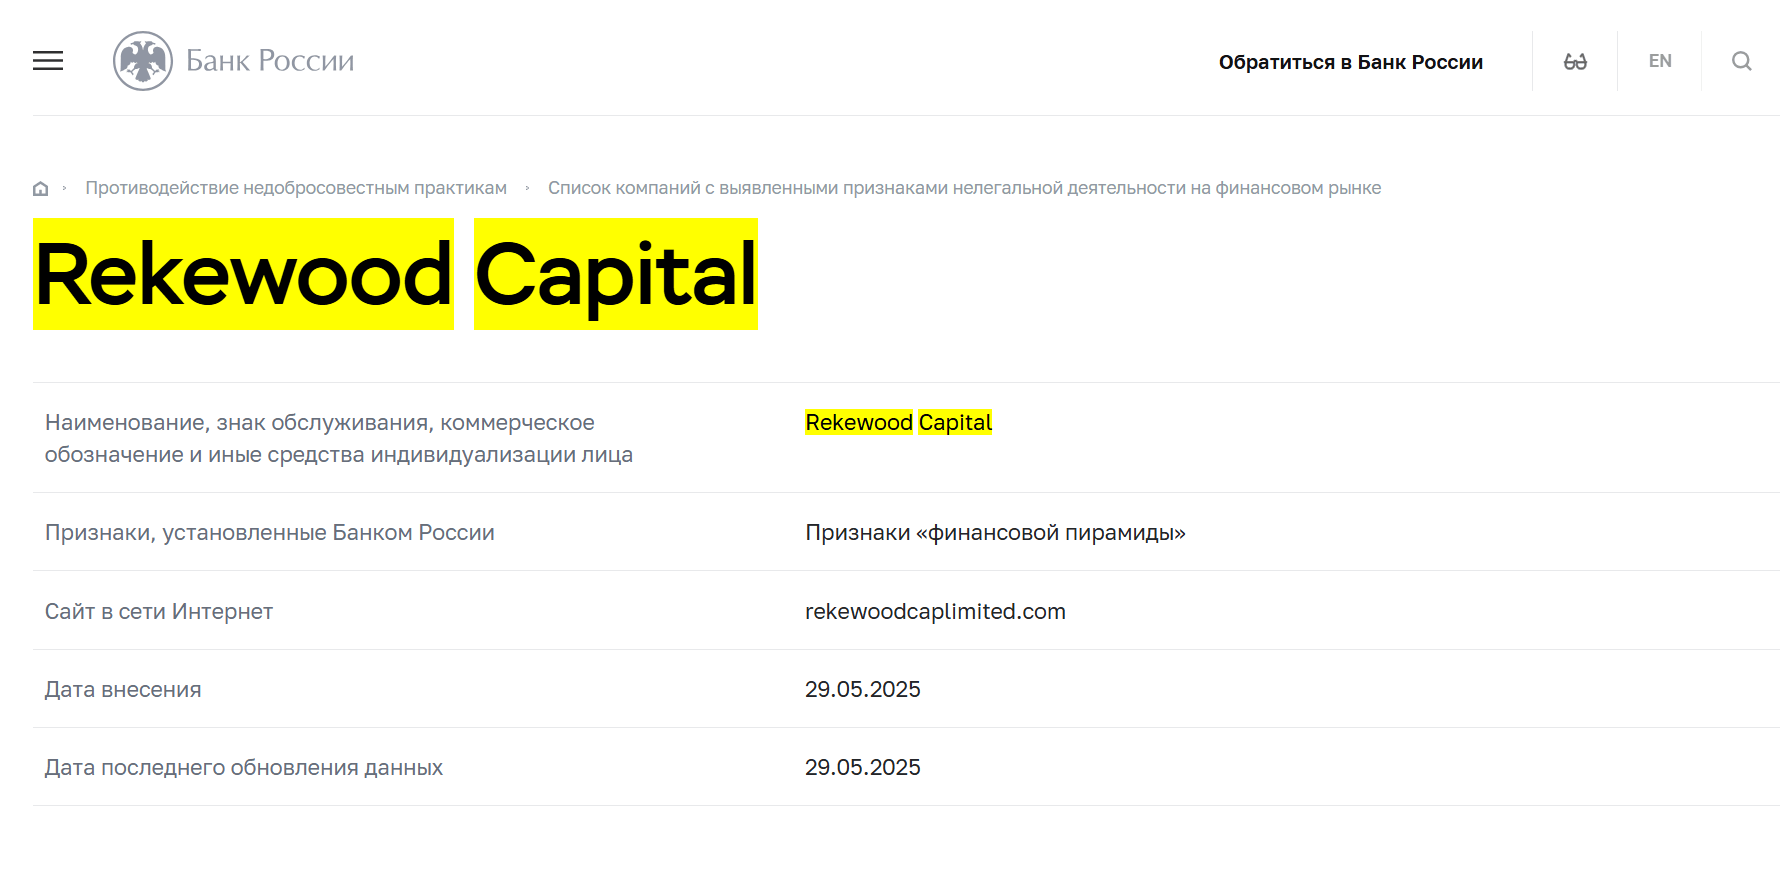Open 'Список компаний с выявленными признаками' breadcrumb
Image resolution: width=1780 pixels, height=890 pixels.
(x=964, y=188)
